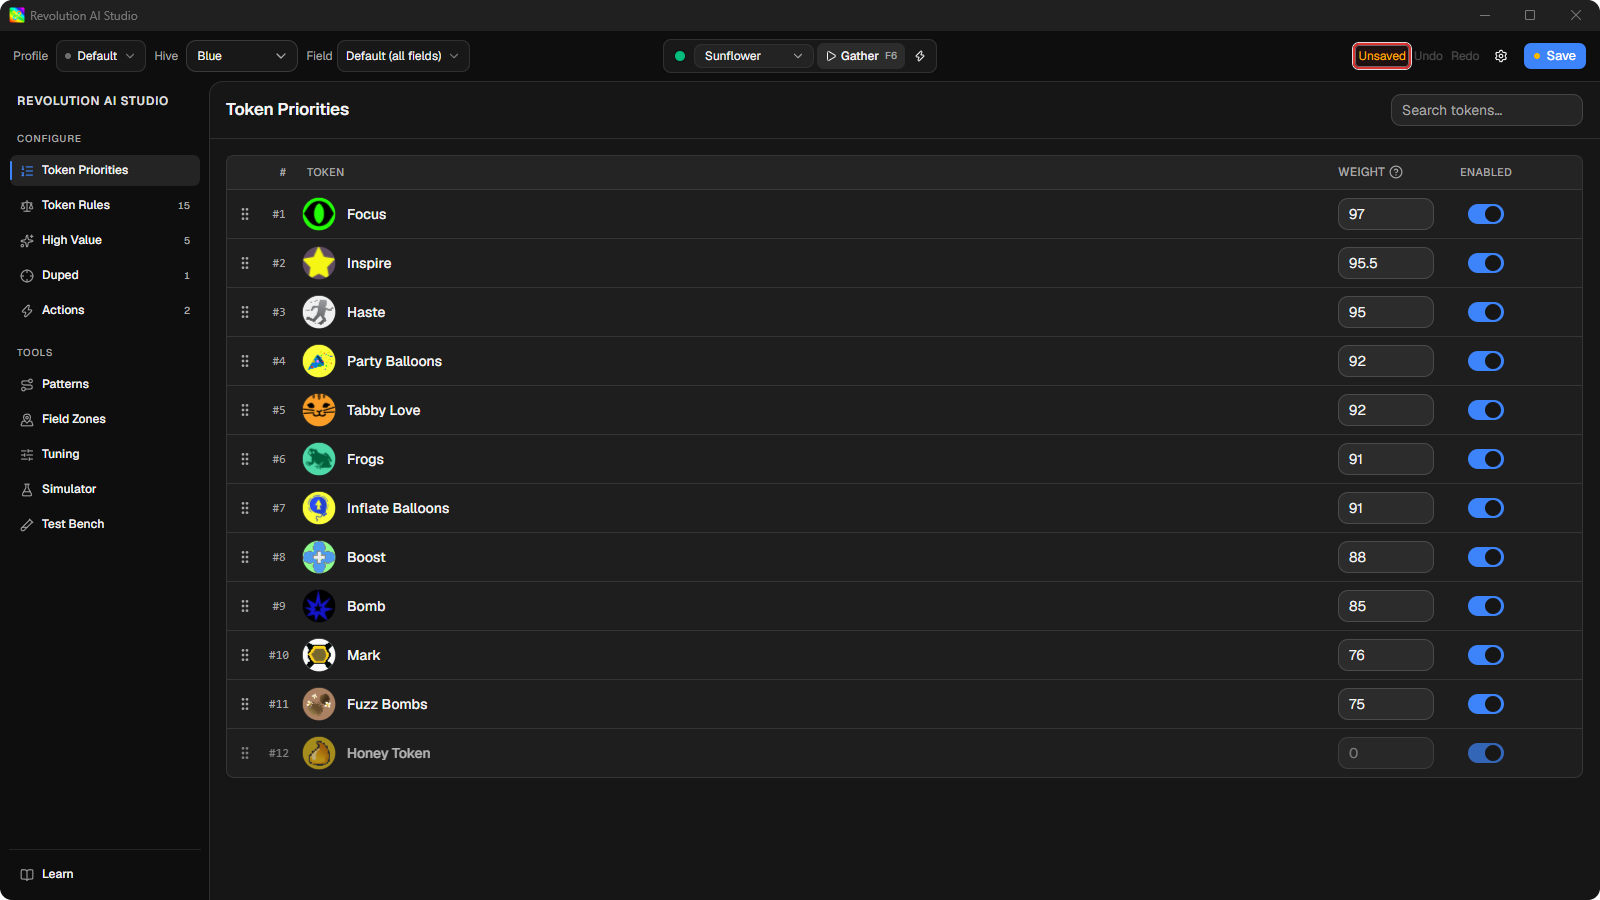Click the Fuzz Bombs token icon
The image size is (1600, 900).
[319, 704]
